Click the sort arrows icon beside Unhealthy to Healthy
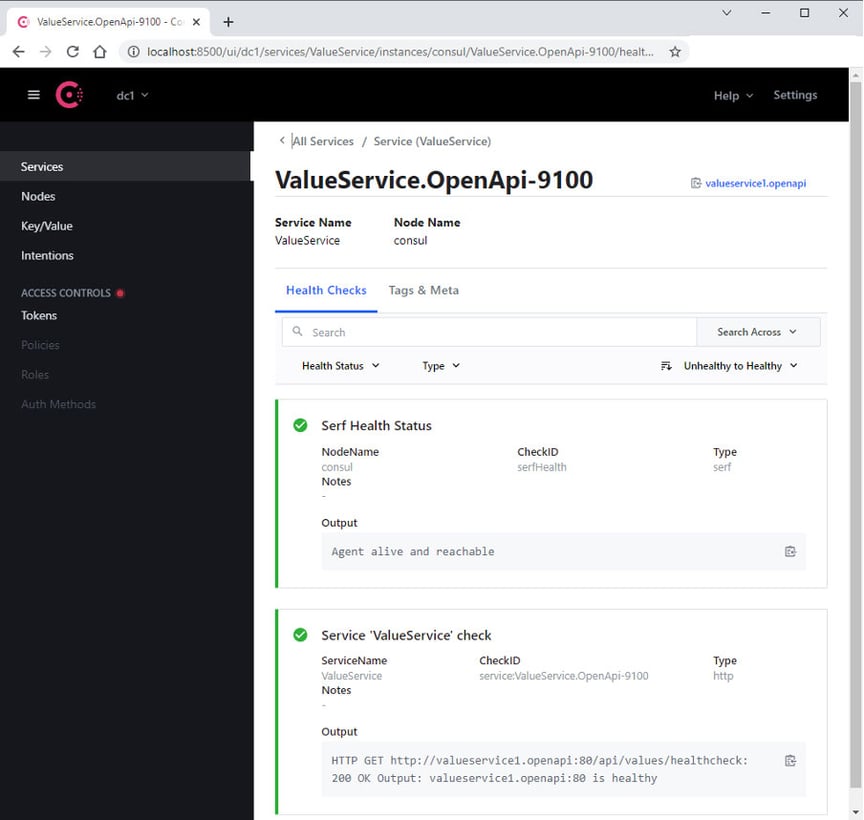 [667, 366]
